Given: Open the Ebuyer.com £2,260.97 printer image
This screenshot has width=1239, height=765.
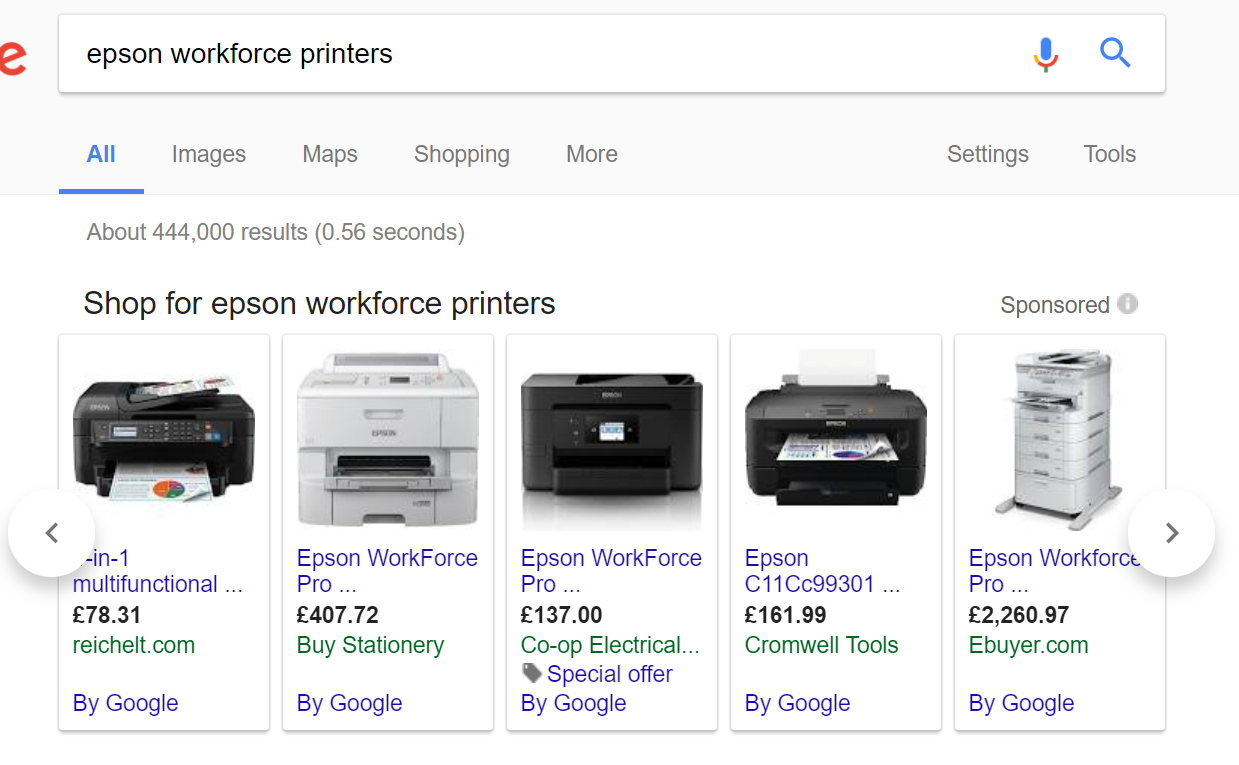Looking at the screenshot, I should [x=1060, y=438].
